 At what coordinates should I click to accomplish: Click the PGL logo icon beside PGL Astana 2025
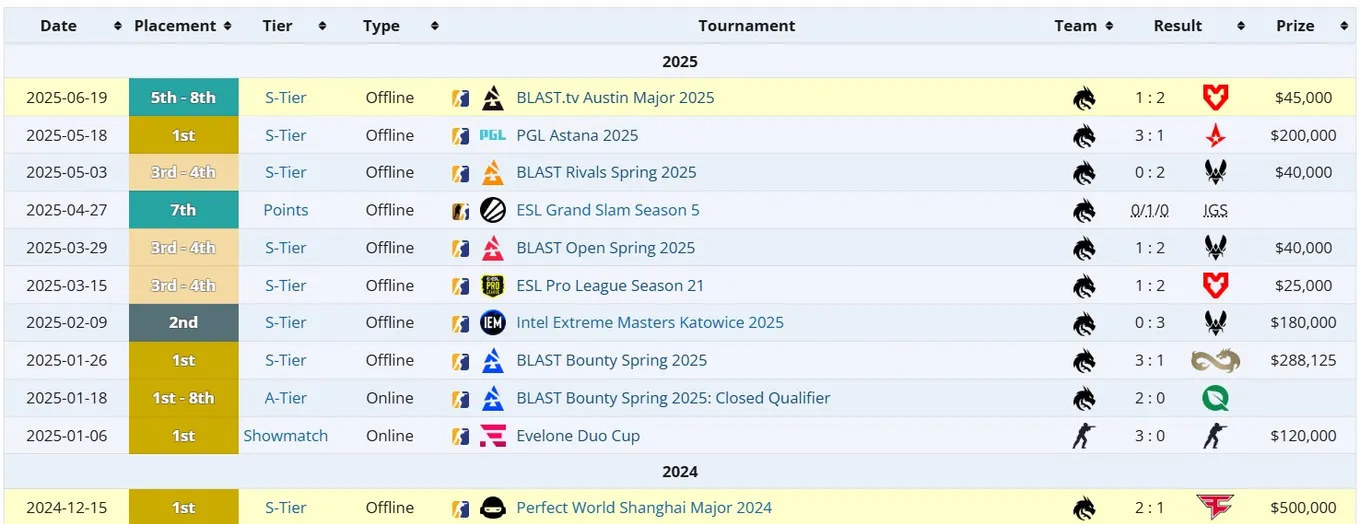[492, 135]
